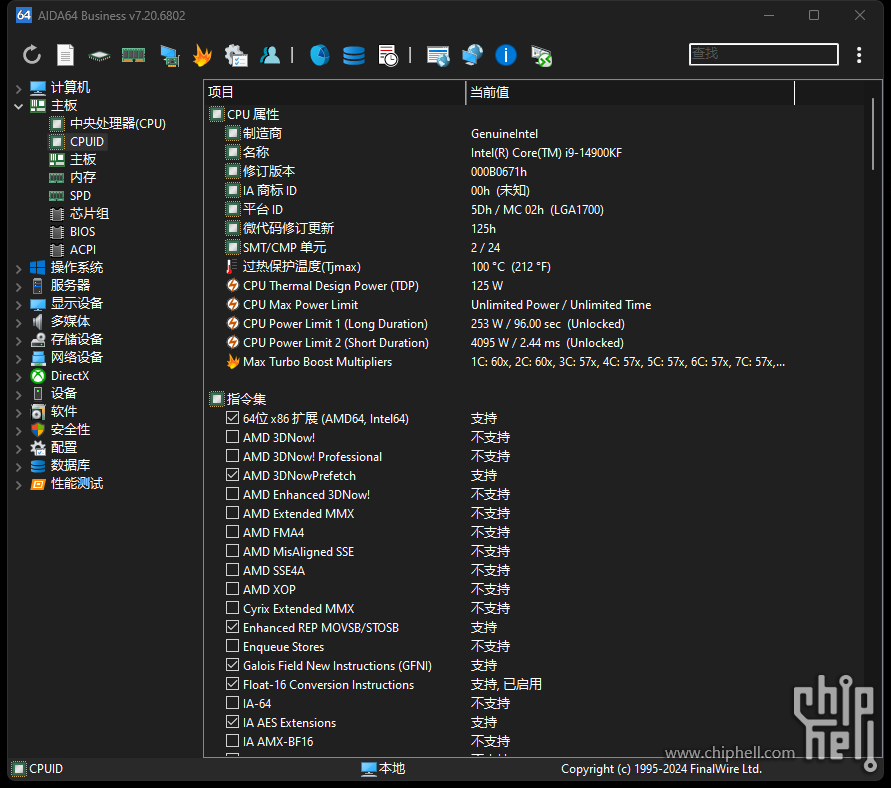Screen dimensions: 891x788
Task: Click the 本地 status bar entry
Action: pos(383,769)
